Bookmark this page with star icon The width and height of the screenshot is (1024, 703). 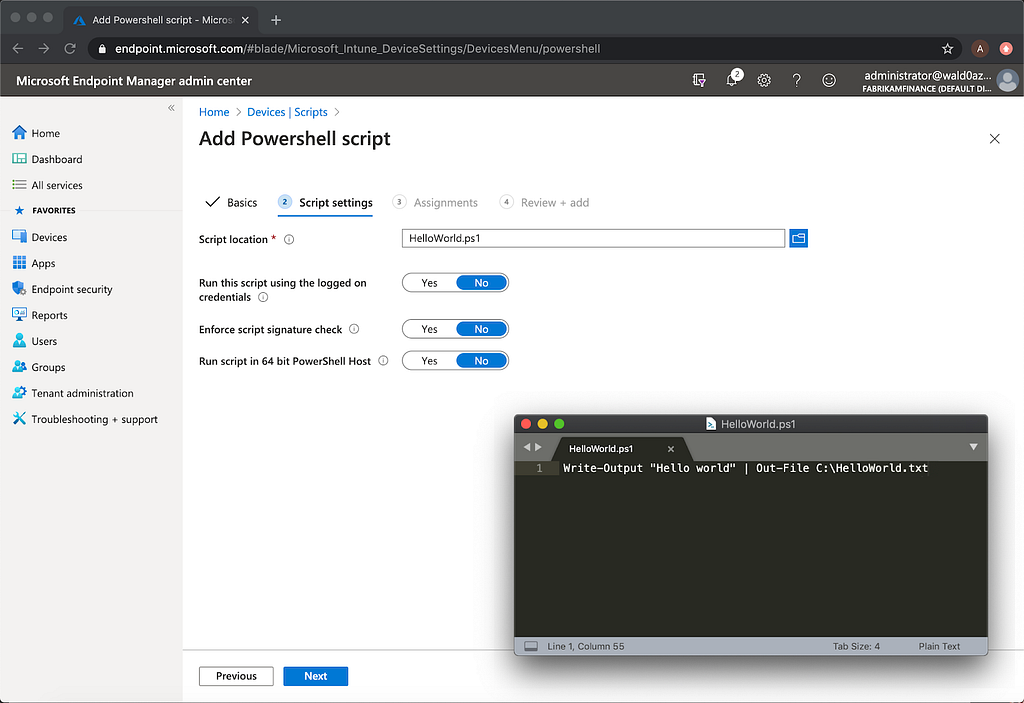[x=947, y=49]
